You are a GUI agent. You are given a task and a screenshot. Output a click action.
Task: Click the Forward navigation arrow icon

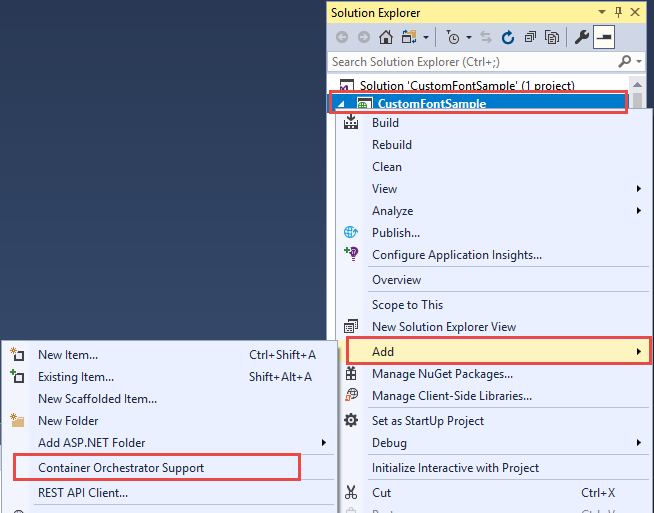364,38
